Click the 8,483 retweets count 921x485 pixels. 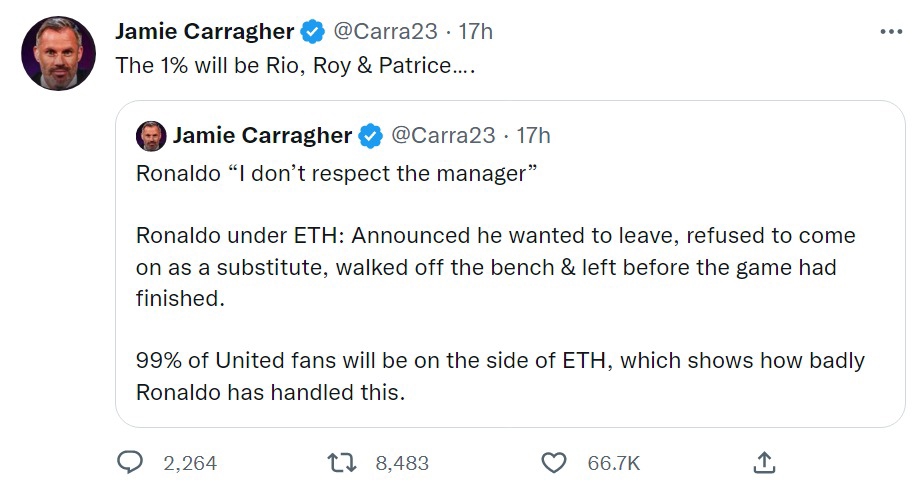pos(402,463)
